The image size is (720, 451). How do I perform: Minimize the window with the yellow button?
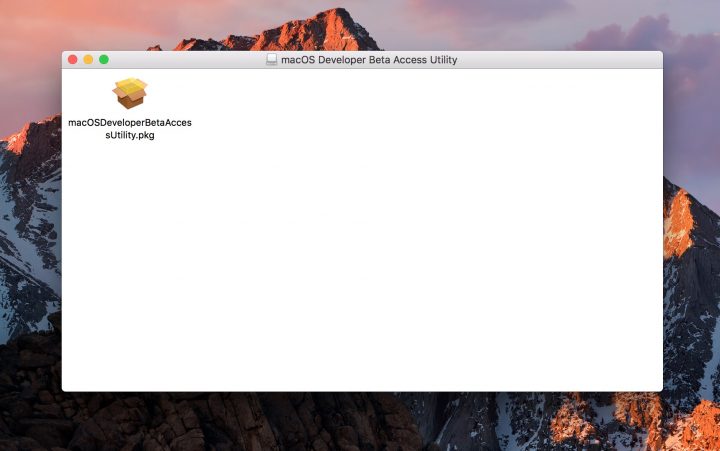point(88,59)
